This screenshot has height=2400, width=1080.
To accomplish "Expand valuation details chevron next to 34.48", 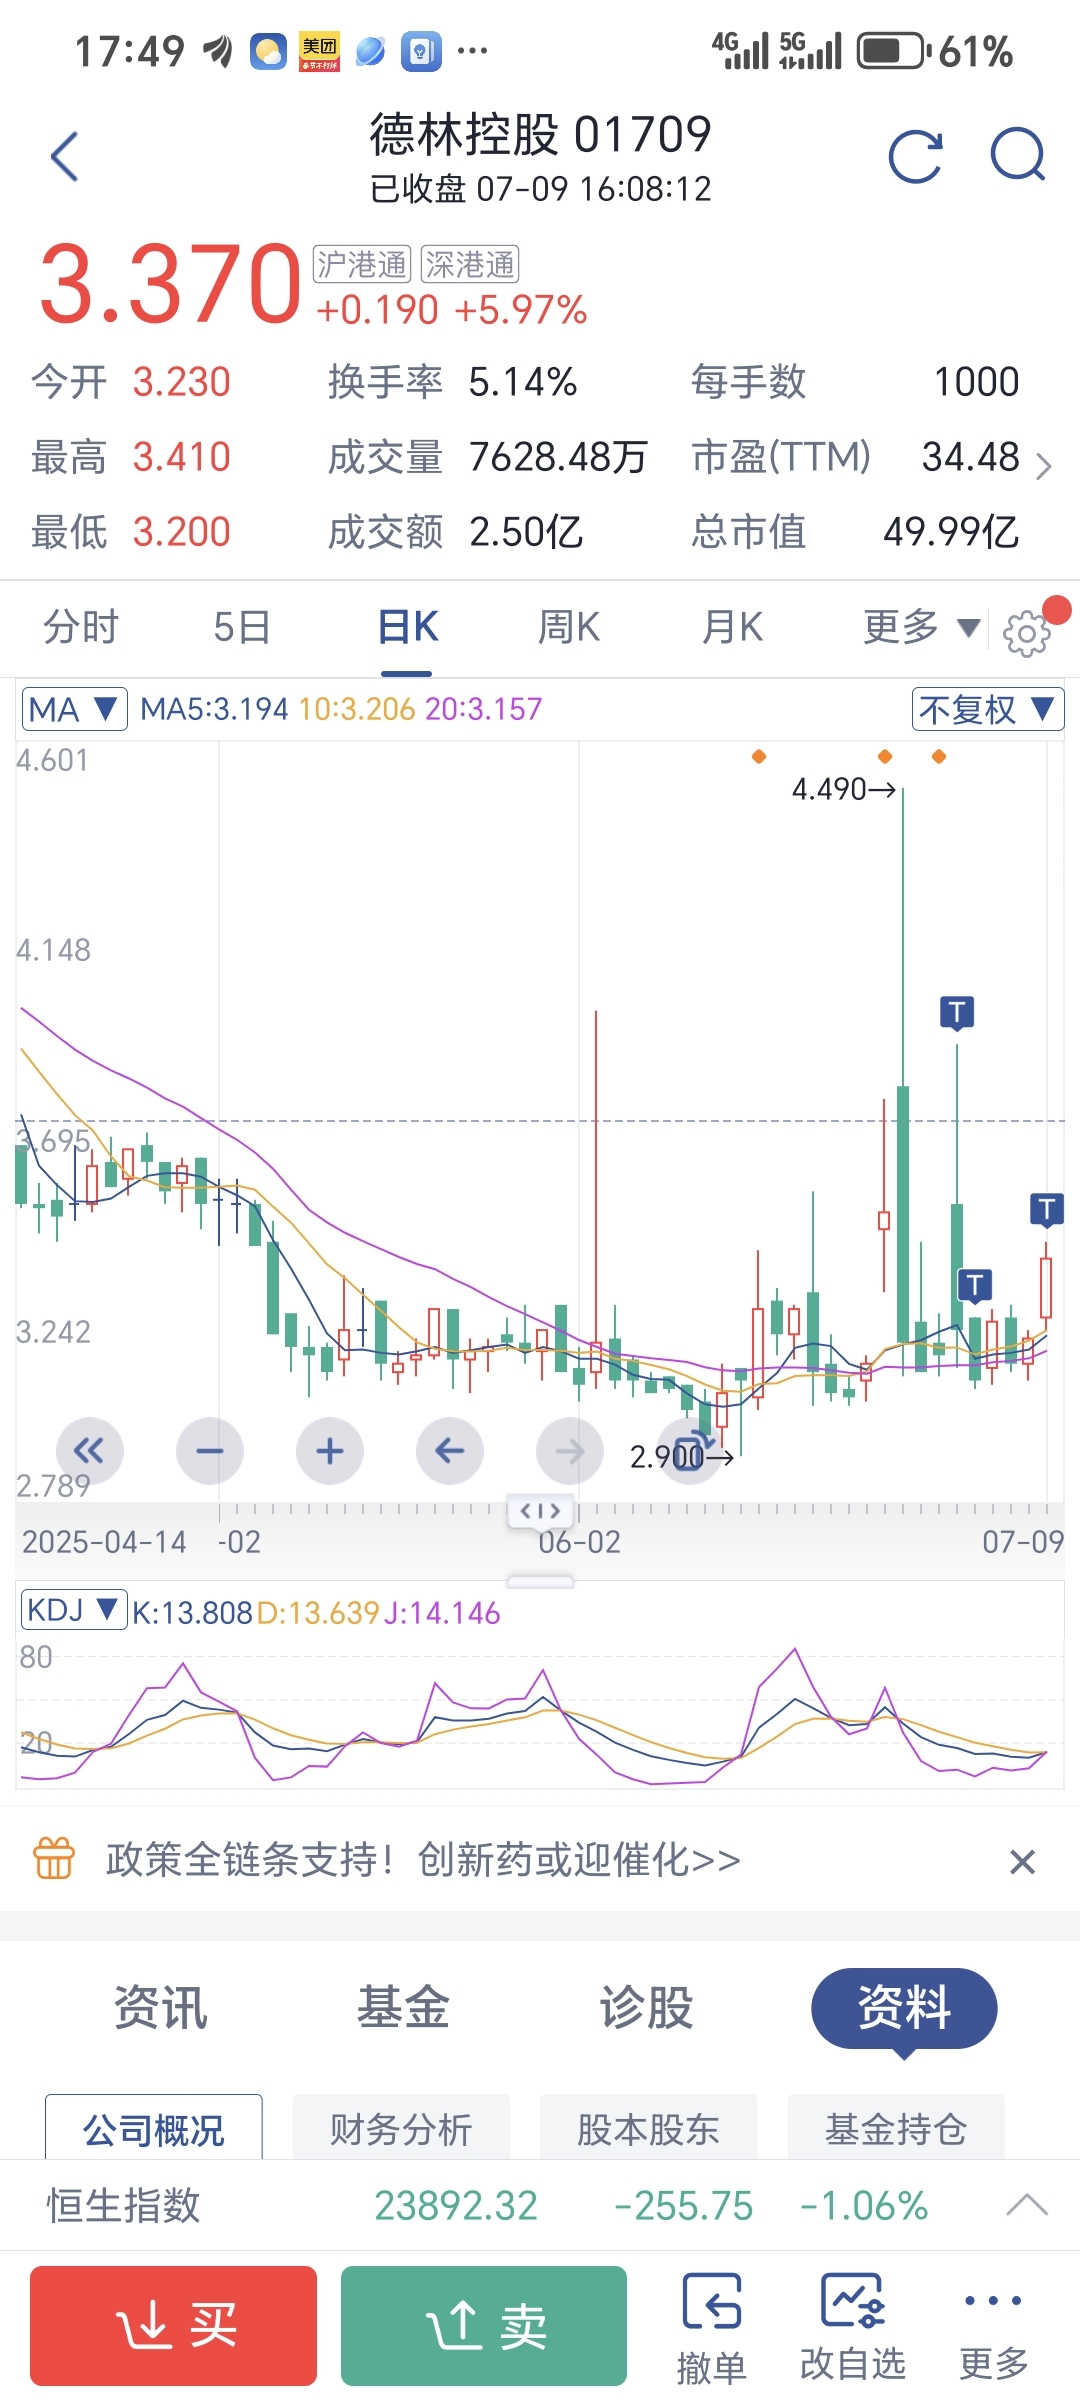I will tap(1044, 466).
